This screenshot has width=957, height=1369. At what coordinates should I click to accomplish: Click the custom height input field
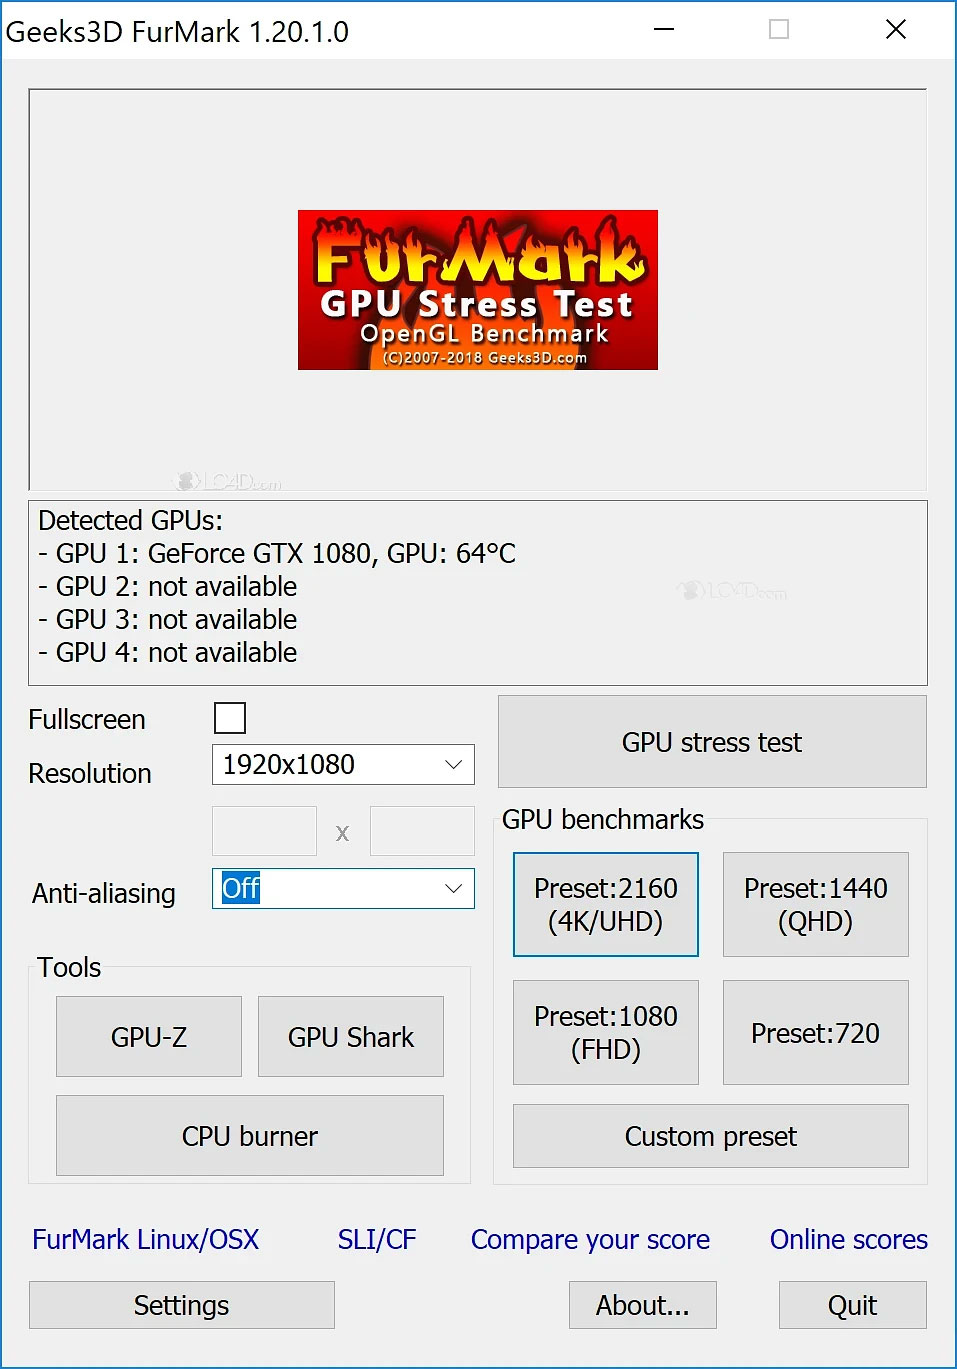(422, 831)
